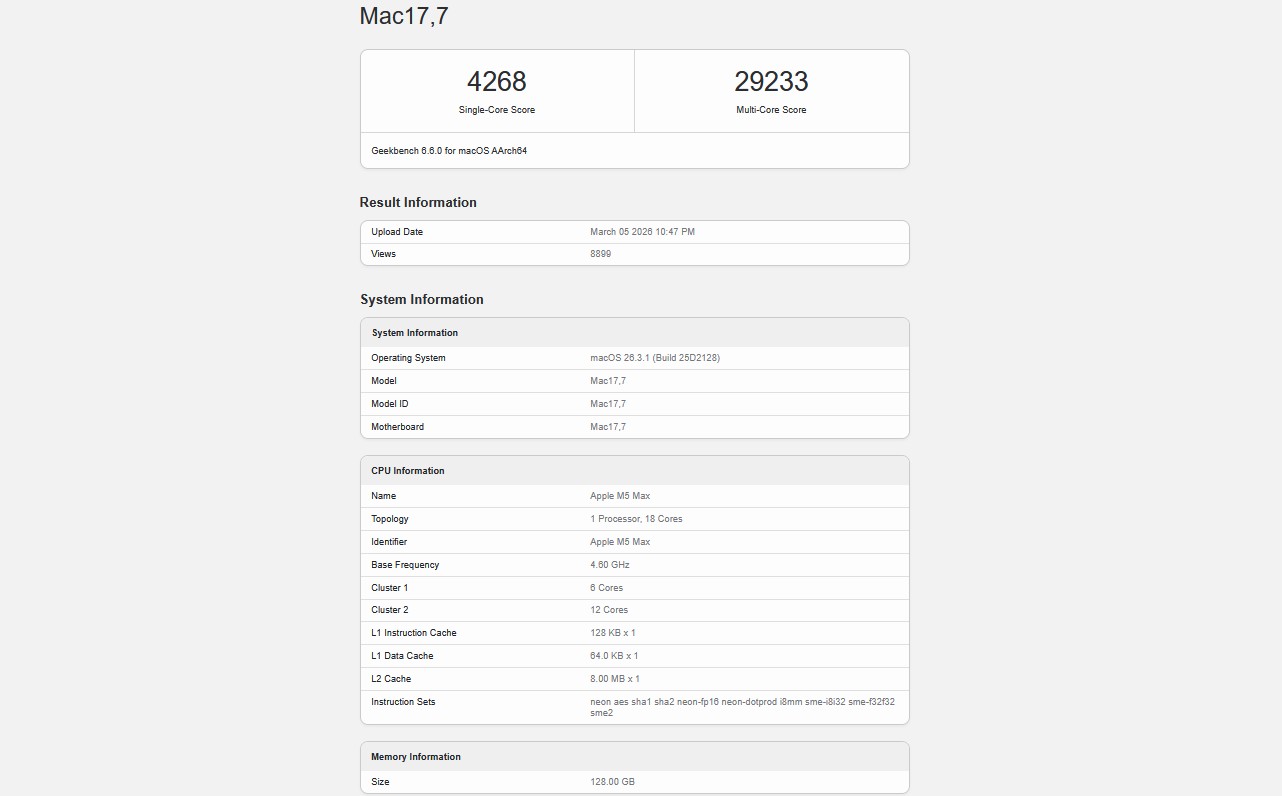Select the Base Frequency value 4.60 GHz
The image size is (1282, 796).
[609, 564]
